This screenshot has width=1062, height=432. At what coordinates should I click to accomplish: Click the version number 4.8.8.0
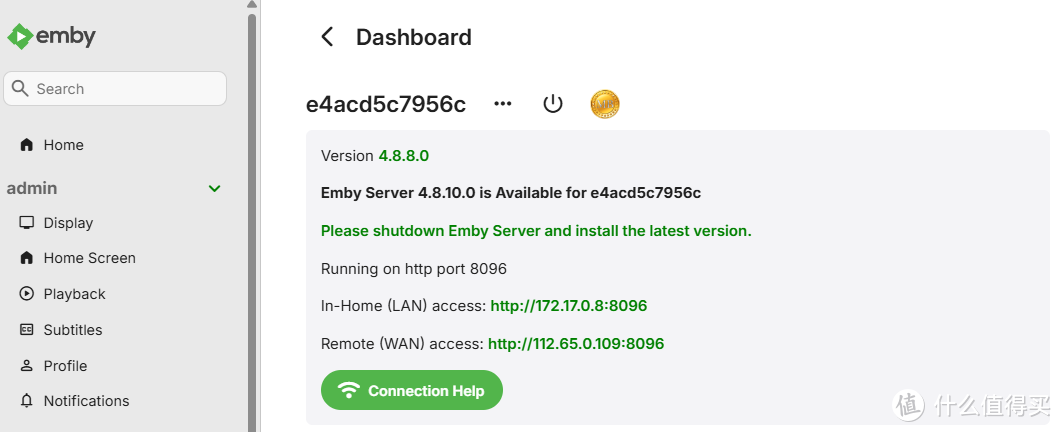pyautogui.click(x=404, y=156)
